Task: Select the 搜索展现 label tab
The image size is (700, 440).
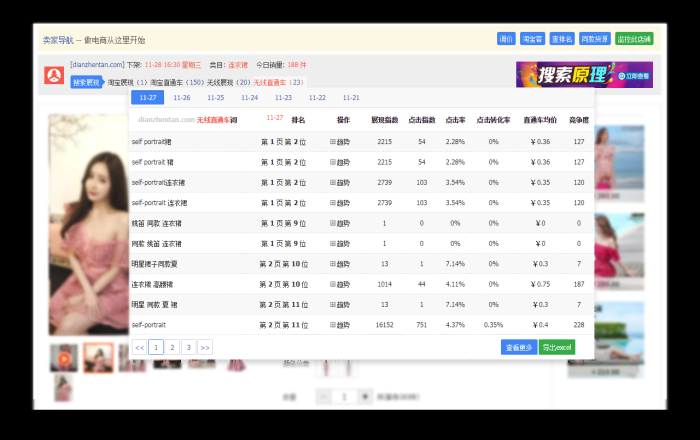Action: click(86, 83)
